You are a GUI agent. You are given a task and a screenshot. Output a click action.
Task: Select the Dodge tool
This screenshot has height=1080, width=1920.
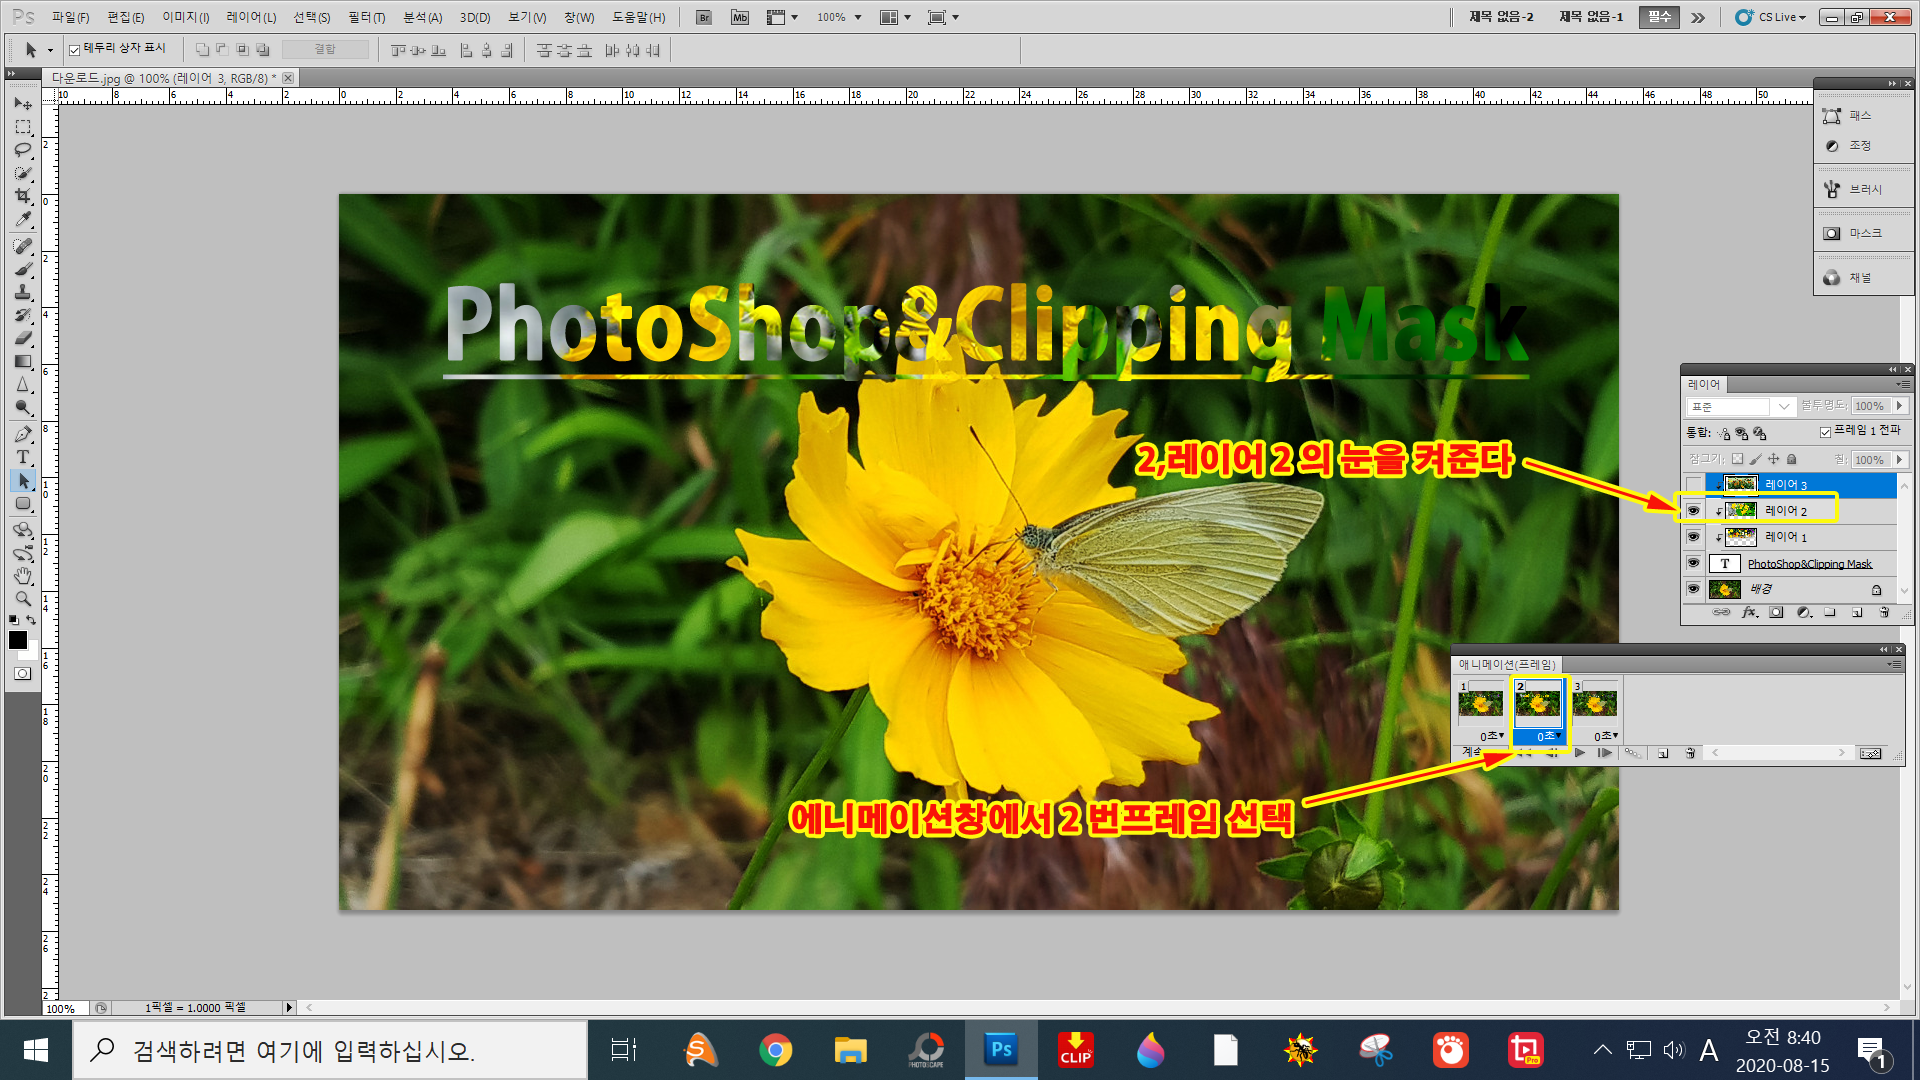[x=23, y=407]
